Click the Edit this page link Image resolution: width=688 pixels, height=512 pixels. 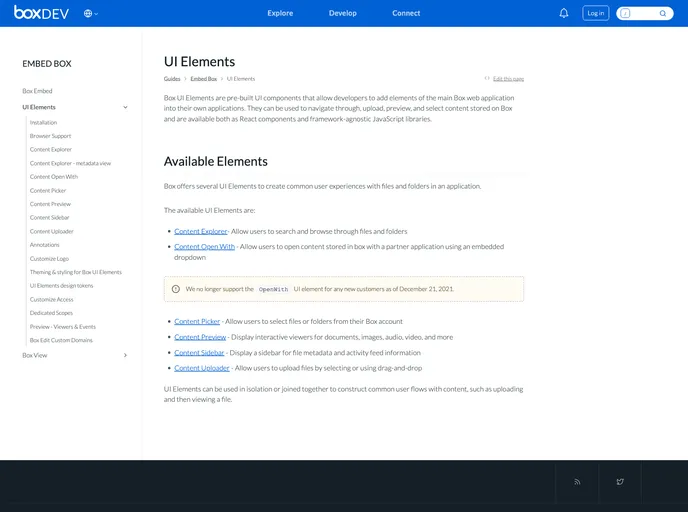pos(509,79)
